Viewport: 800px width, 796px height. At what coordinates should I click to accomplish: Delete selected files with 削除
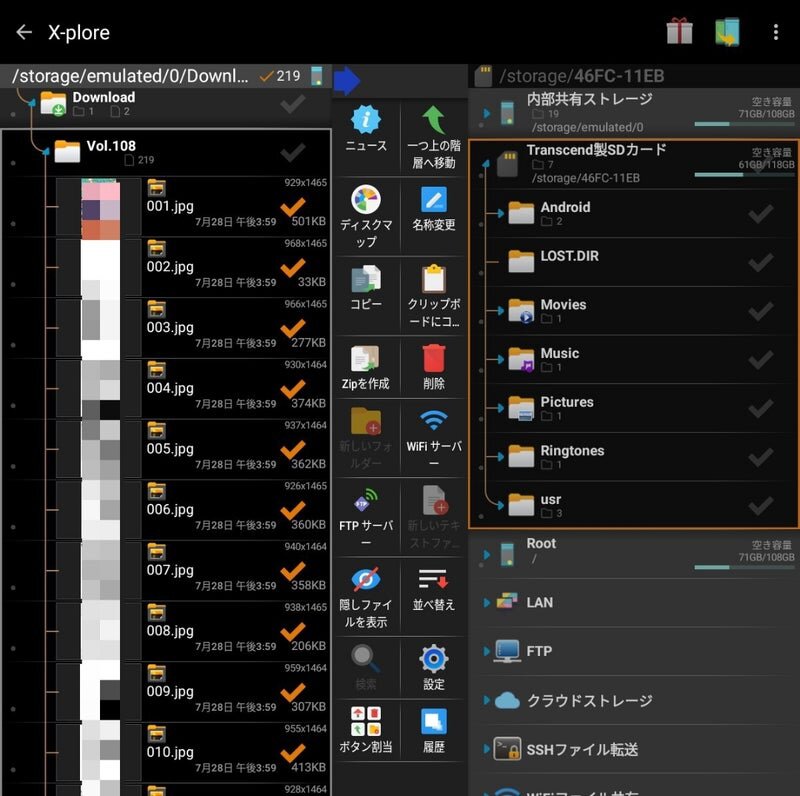pos(434,358)
